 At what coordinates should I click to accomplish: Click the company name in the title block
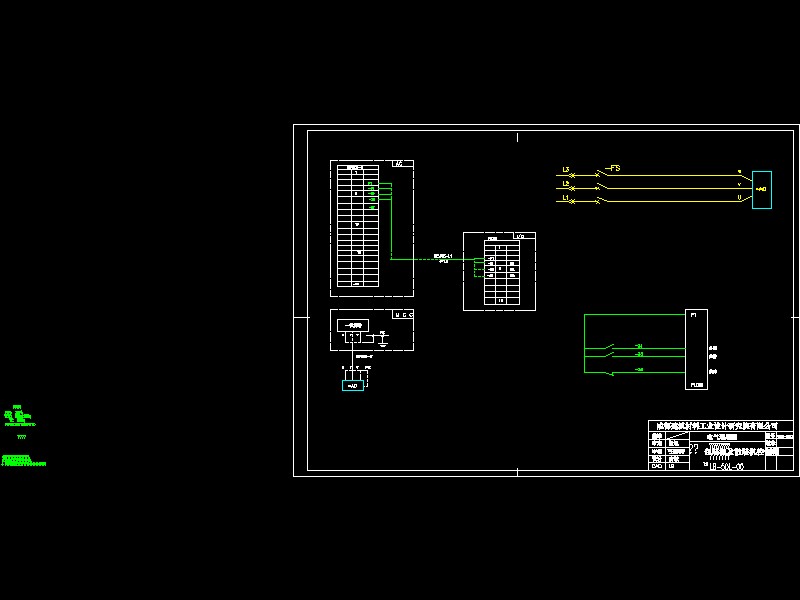[x=714, y=426]
